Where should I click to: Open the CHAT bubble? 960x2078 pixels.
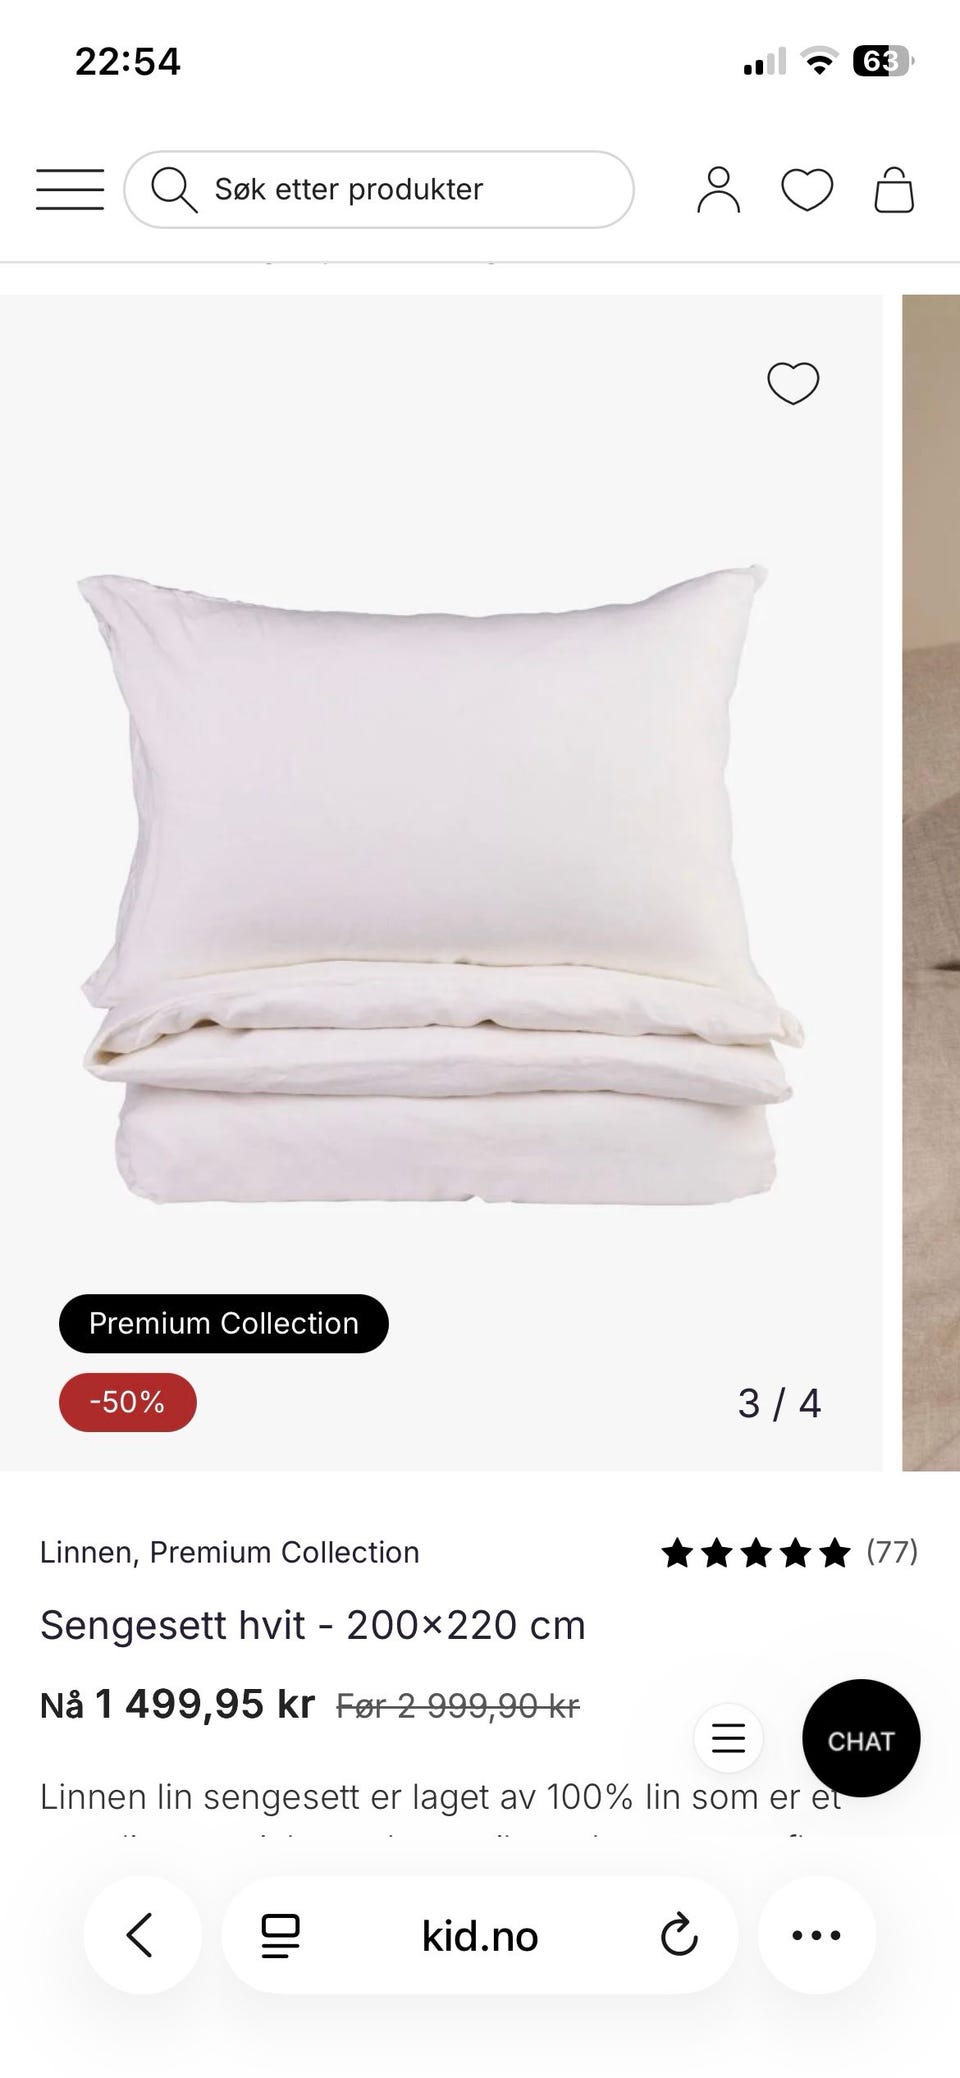(861, 1741)
